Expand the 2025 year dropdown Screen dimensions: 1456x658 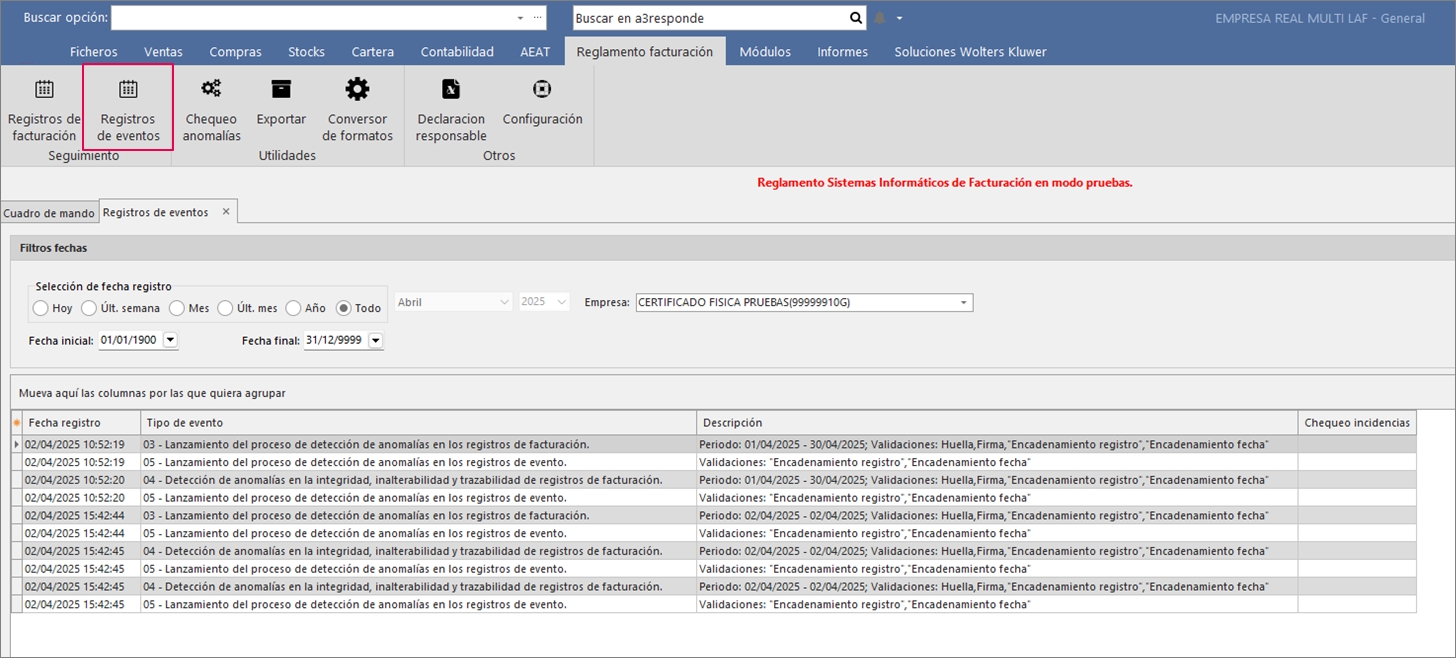[x=562, y=301]
